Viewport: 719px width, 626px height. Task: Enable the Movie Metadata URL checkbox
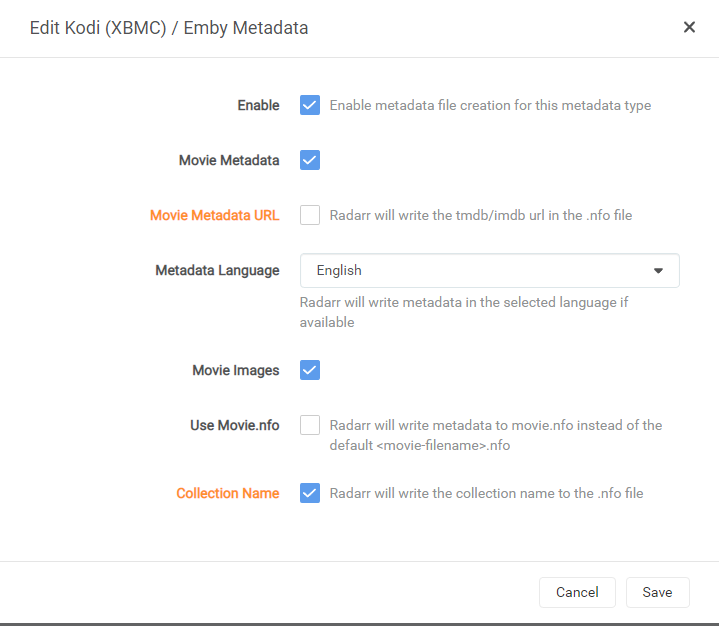(x=310, y=215)
